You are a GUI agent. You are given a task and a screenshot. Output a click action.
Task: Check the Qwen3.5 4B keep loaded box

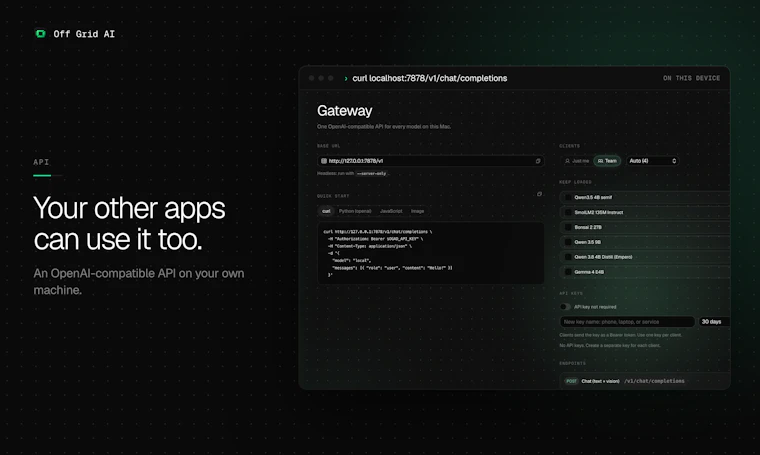click(x=568, y=197)
